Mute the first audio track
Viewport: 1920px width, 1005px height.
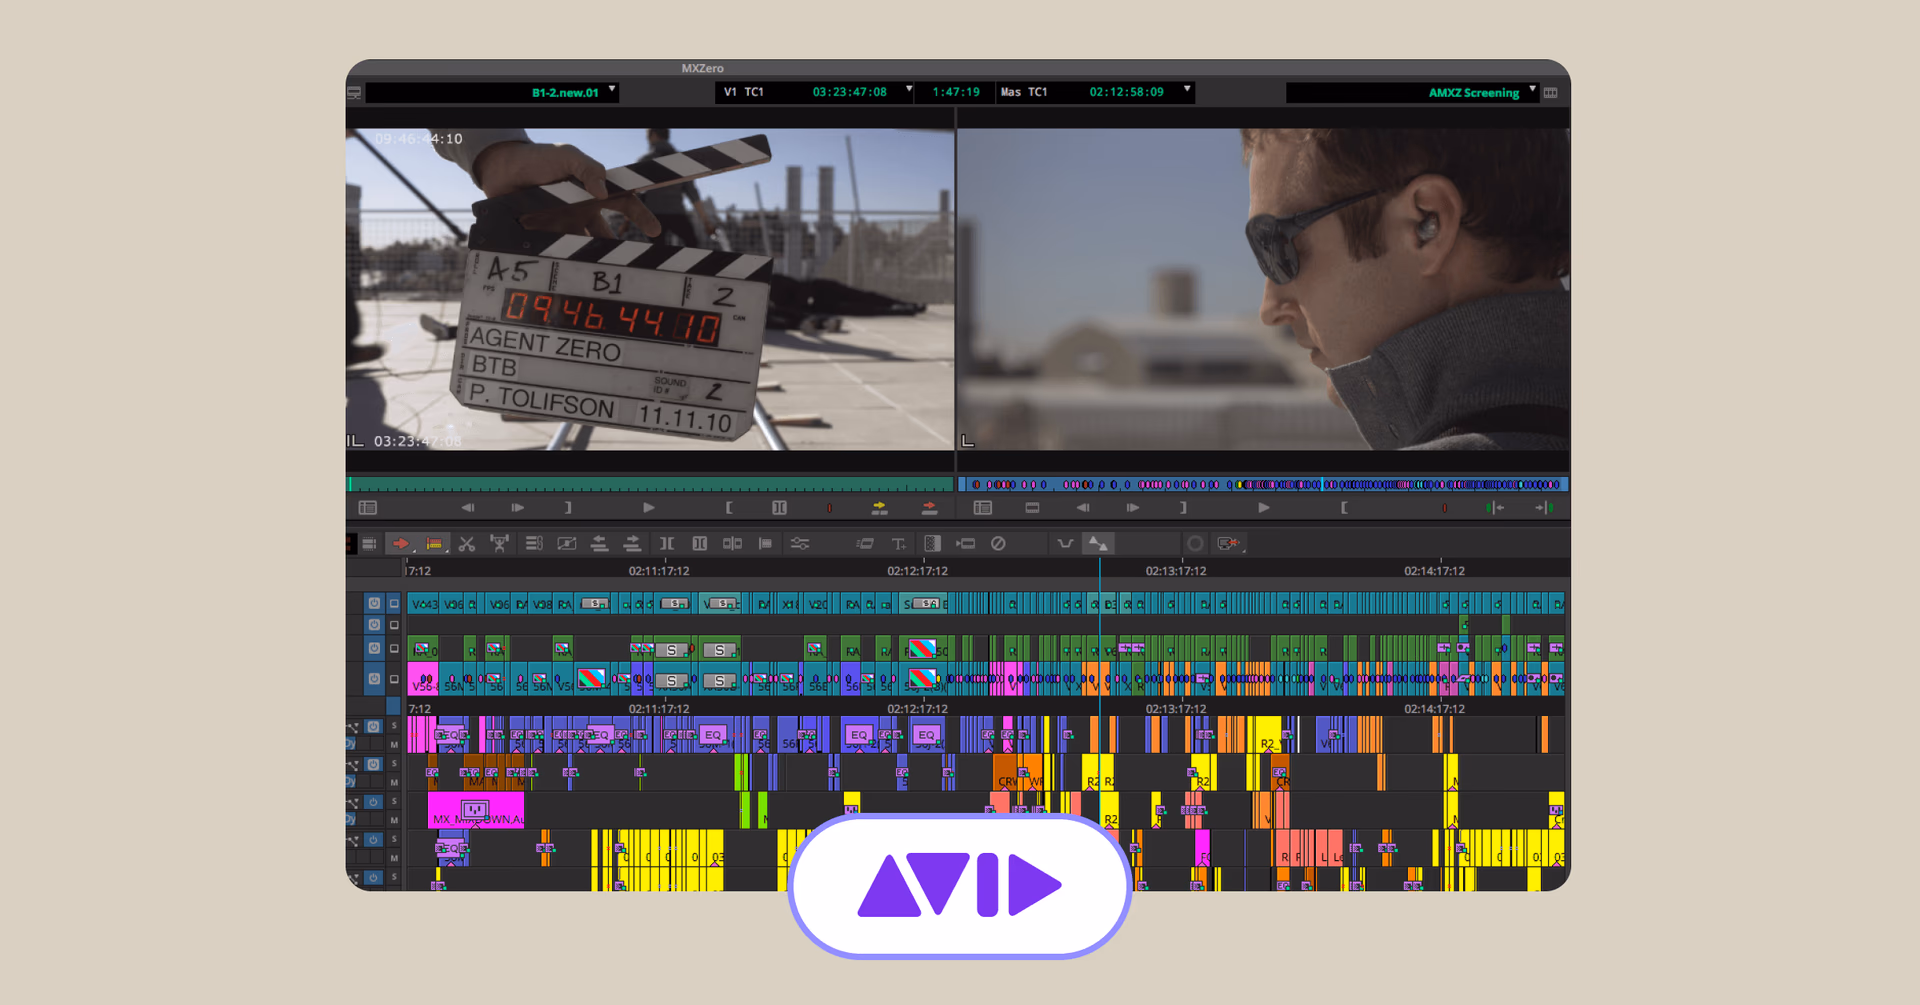[x=394, y=745]
